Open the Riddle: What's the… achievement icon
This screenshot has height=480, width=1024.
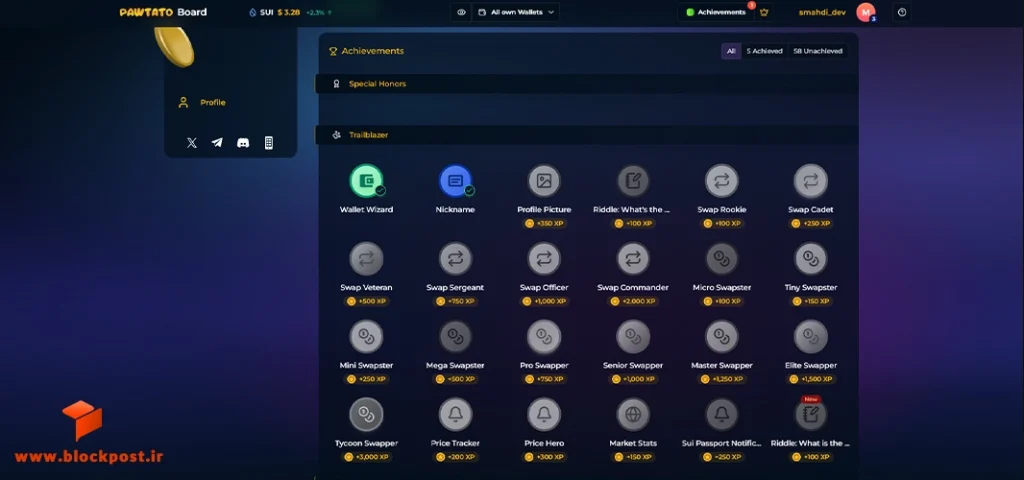(x=633, y=181)
